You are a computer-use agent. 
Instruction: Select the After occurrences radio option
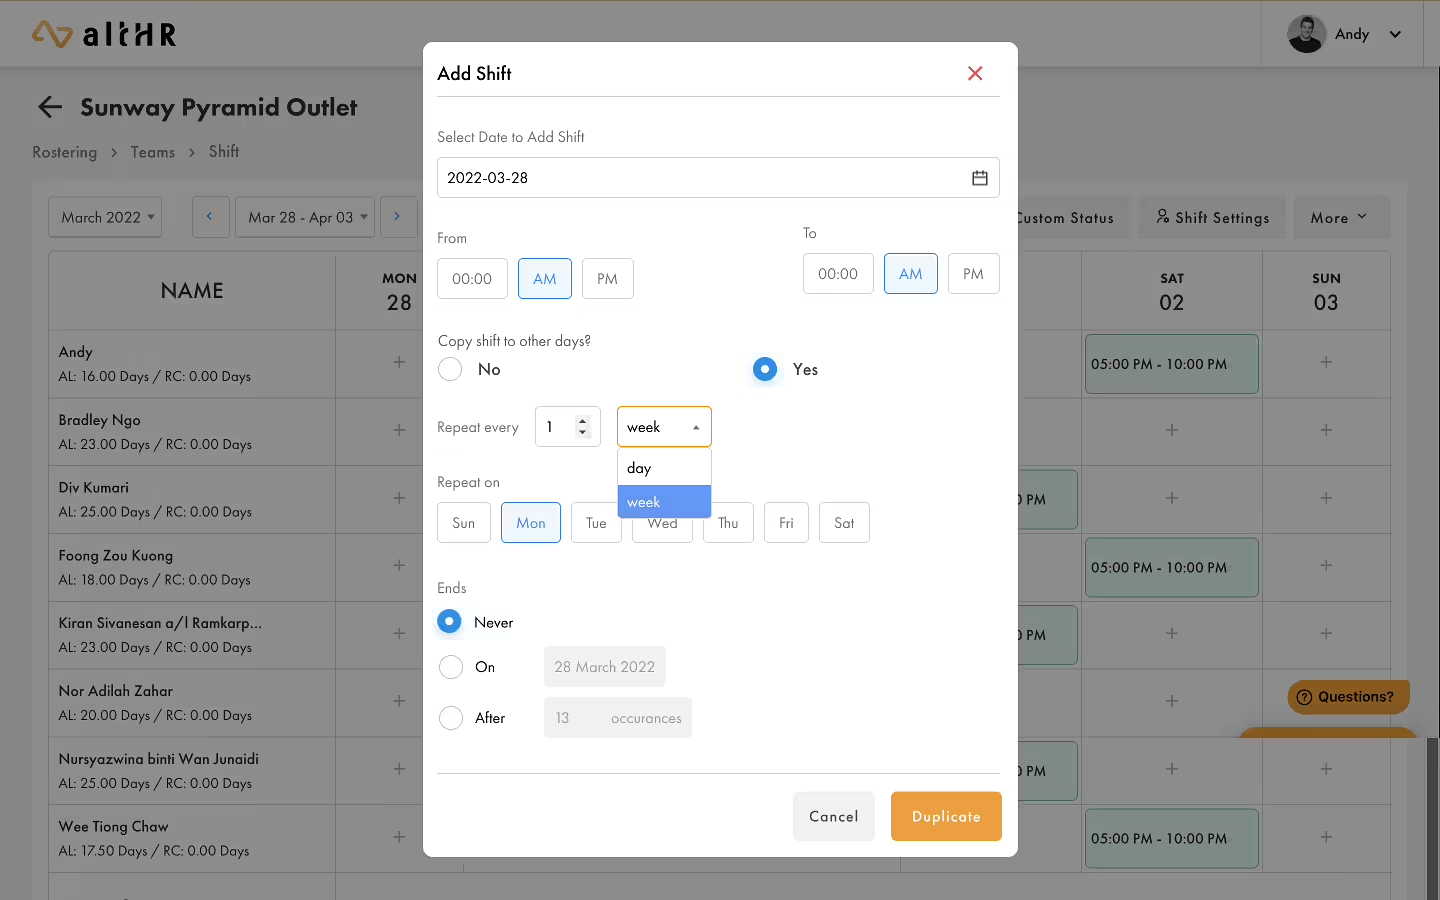451,718
